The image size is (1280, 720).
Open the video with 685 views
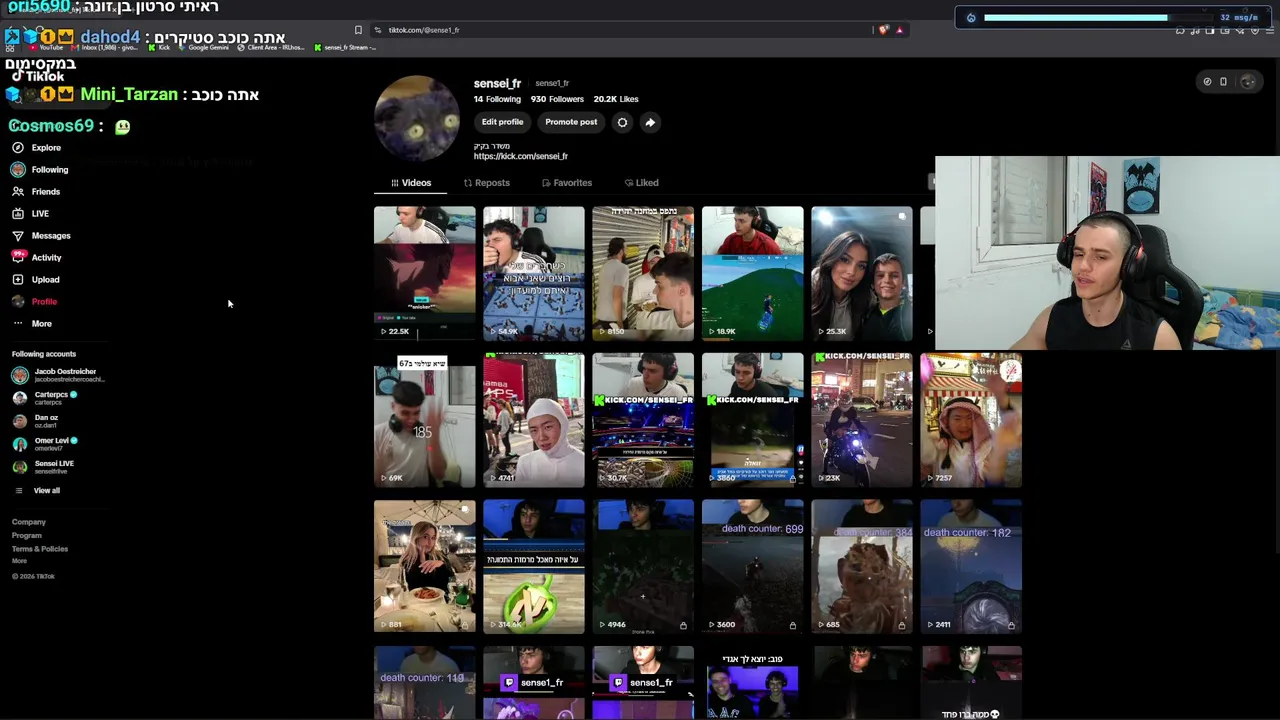coord(862,567)
